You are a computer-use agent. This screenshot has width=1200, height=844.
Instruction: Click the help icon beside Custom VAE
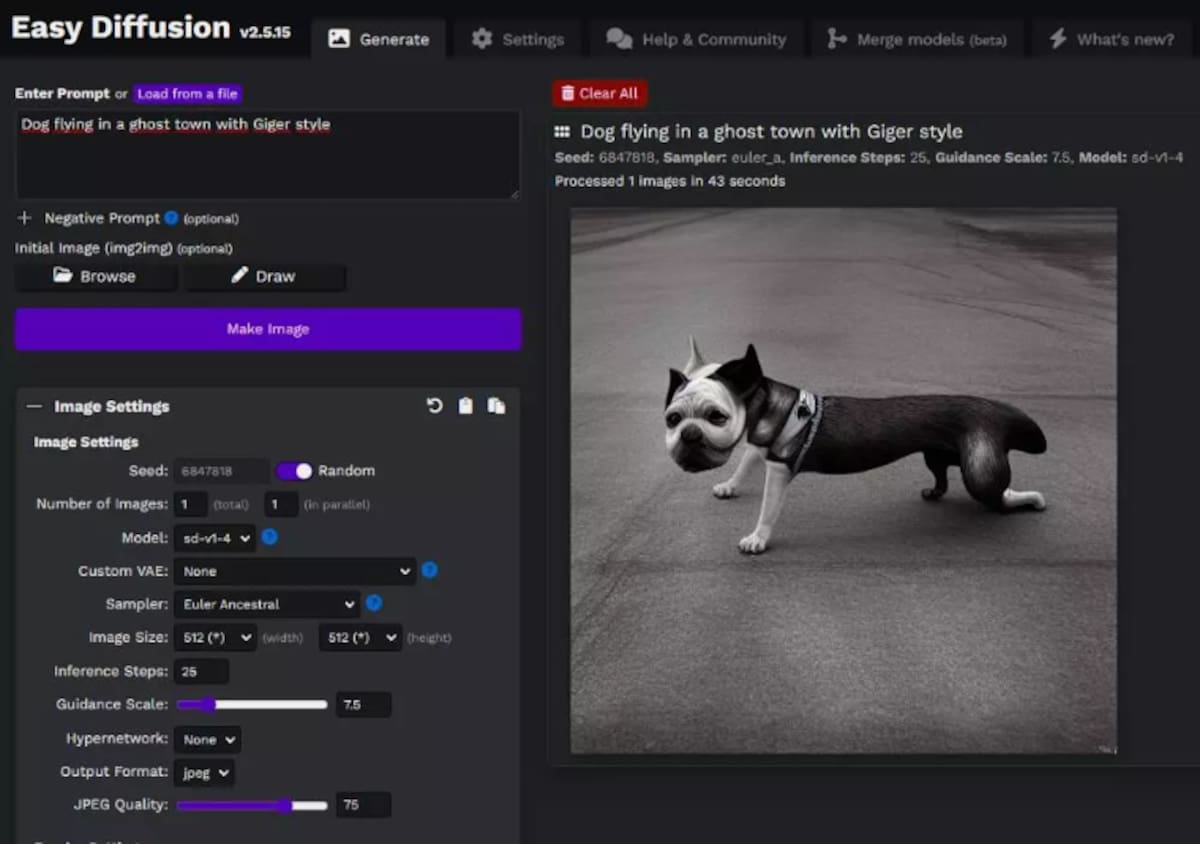tap(429, 570)
